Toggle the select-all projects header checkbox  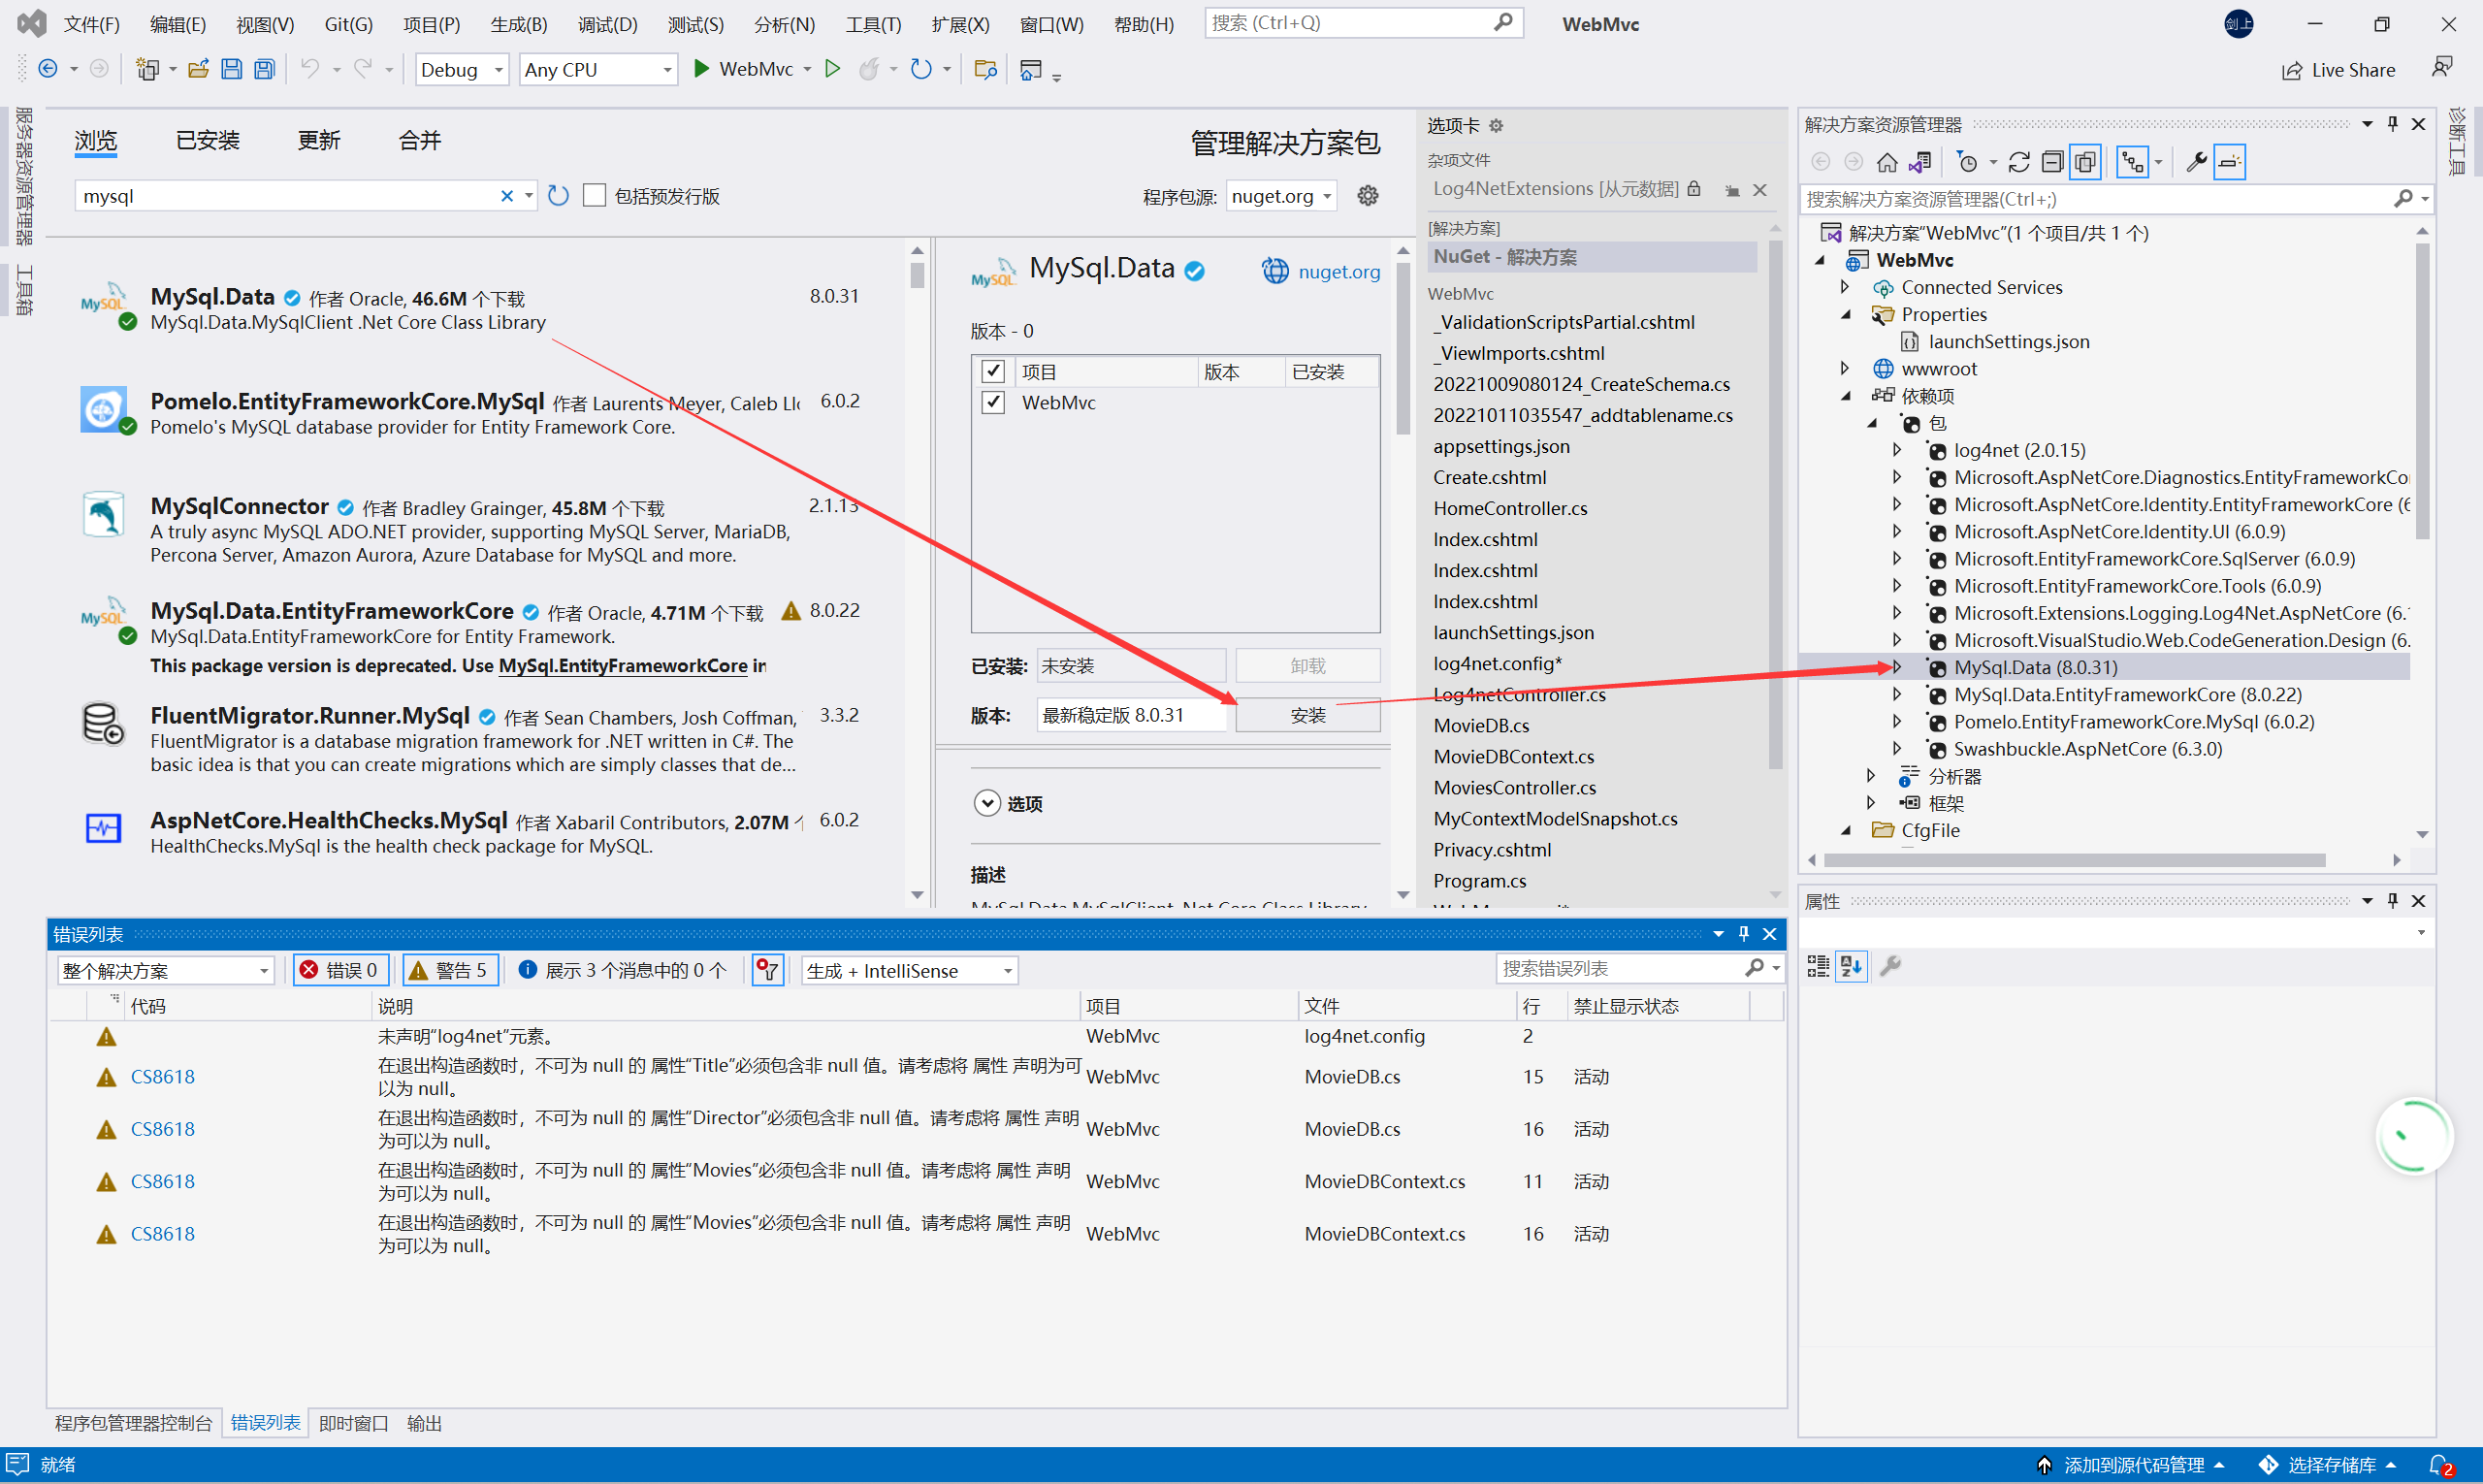click(x=992, y=371)
